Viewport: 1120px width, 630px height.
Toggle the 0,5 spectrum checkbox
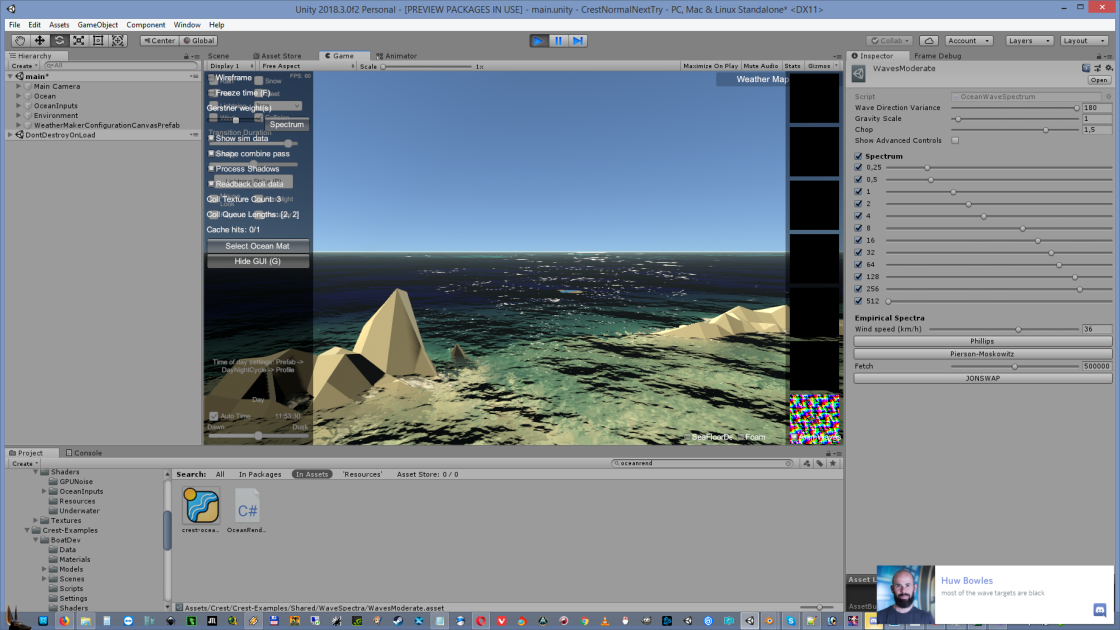click(859, 179)
